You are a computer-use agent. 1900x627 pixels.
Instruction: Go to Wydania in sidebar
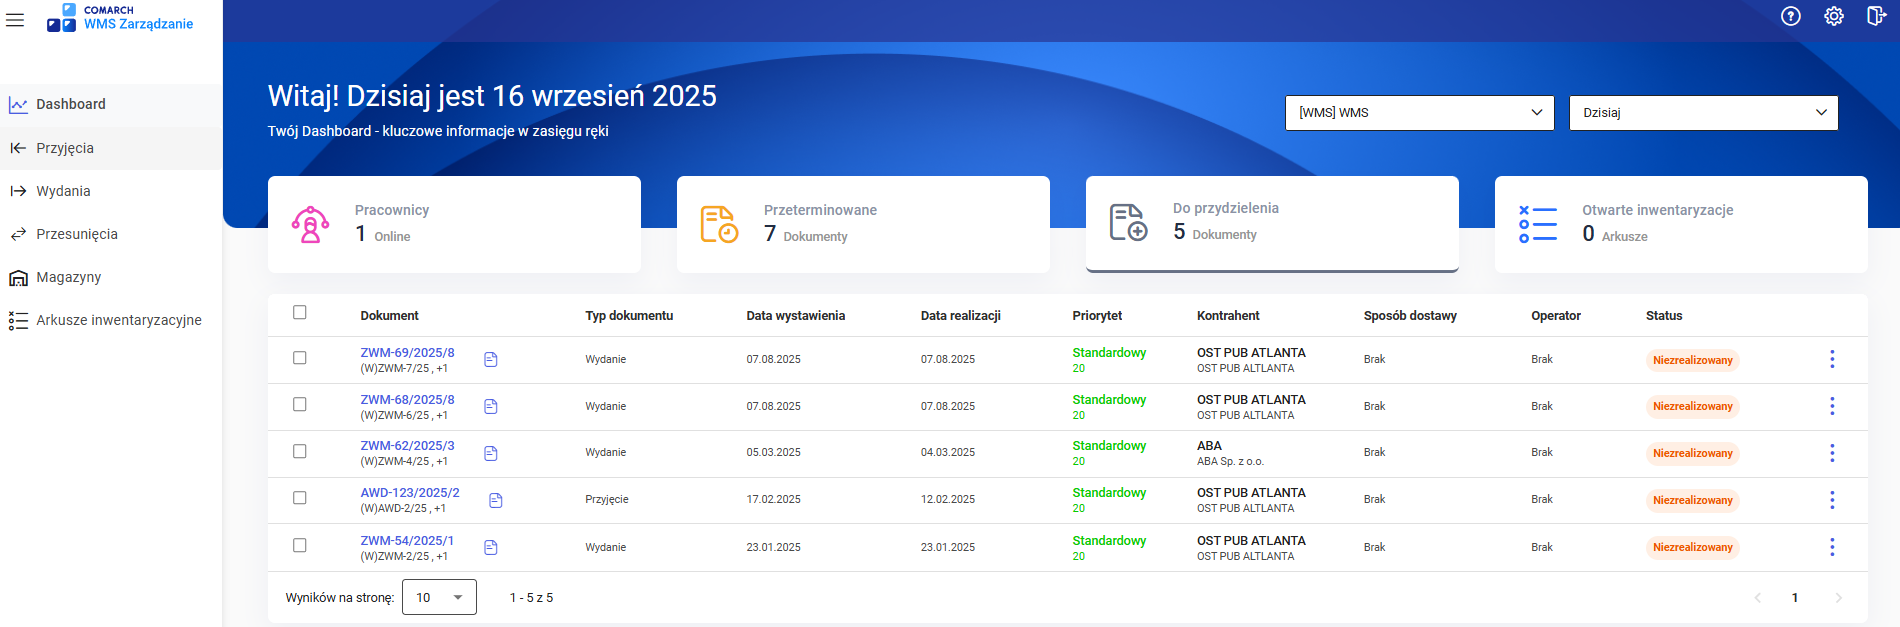coord(63,191)
